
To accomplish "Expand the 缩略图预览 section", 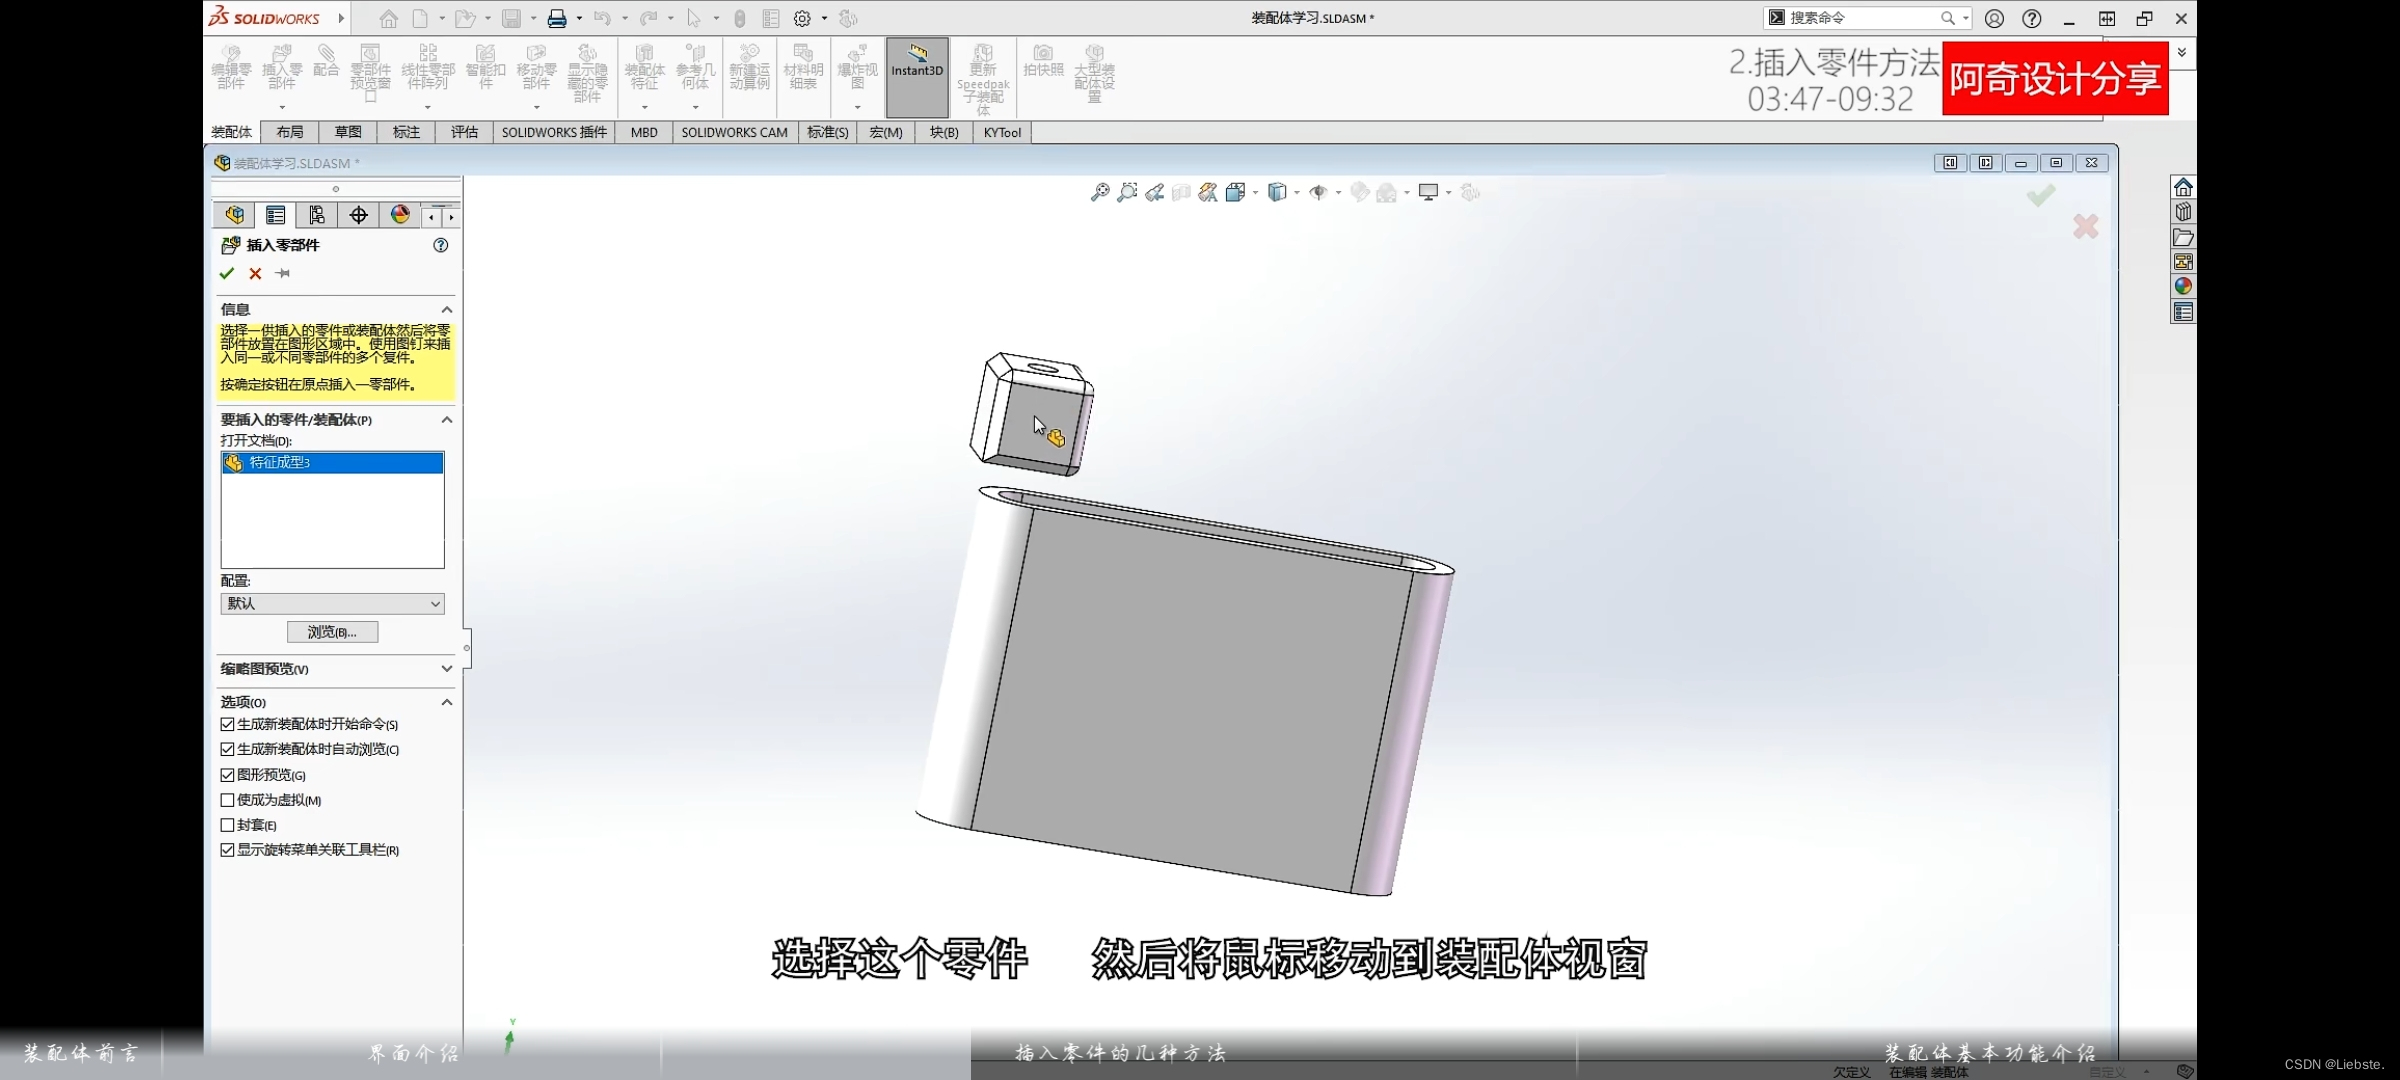I will [446, 669].
